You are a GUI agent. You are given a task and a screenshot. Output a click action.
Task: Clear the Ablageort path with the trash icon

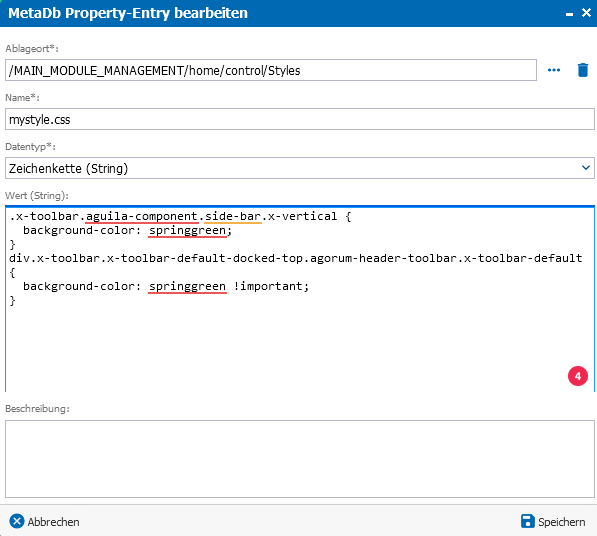583,70
